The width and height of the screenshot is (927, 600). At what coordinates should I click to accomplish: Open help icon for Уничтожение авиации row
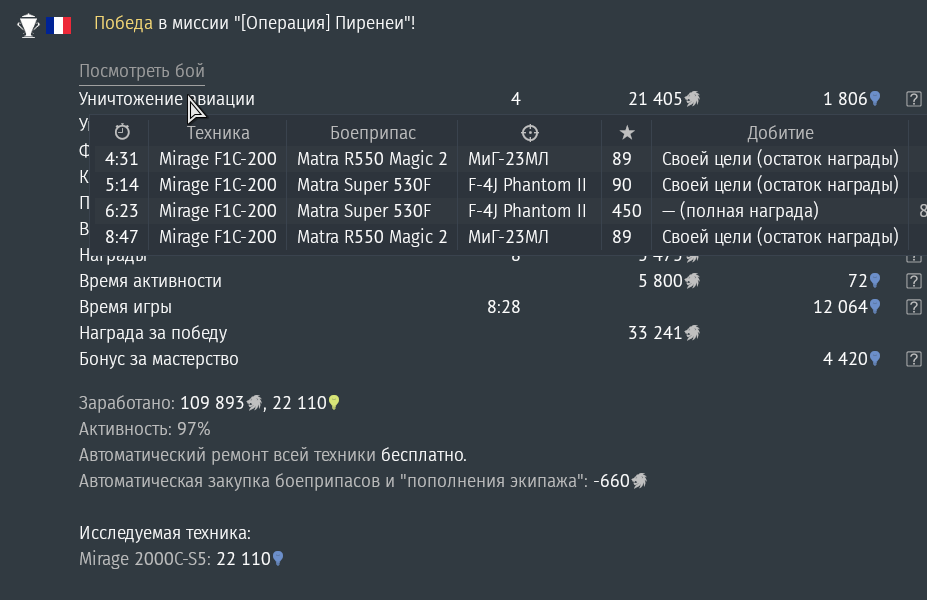point(913,99)
